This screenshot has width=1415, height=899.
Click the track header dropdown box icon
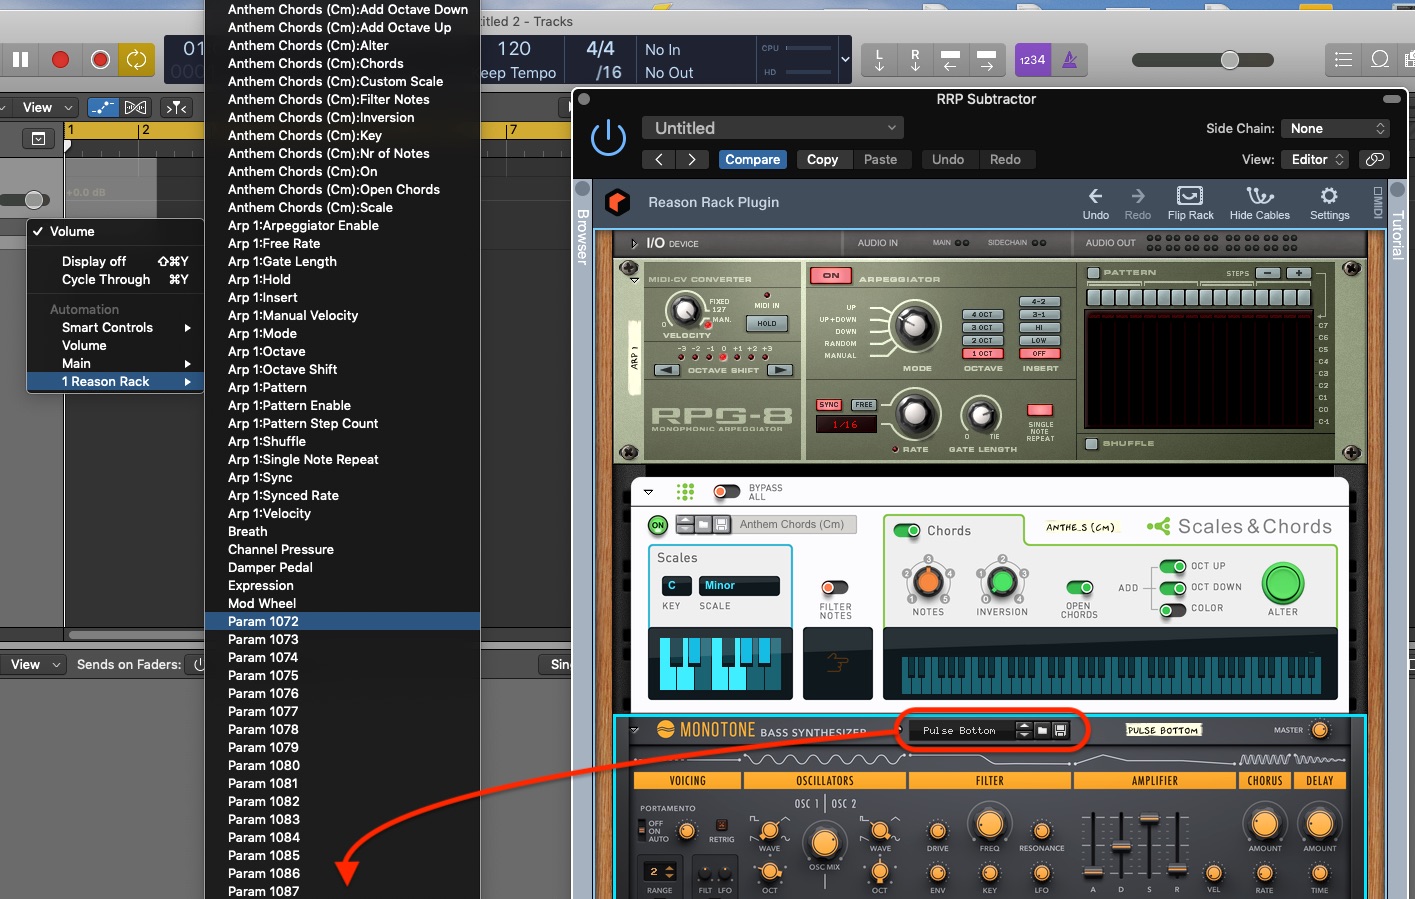click(x=38, y=139)
